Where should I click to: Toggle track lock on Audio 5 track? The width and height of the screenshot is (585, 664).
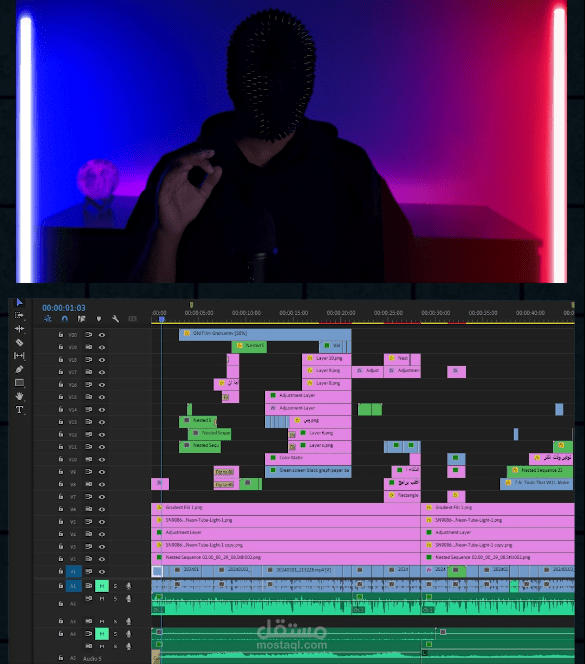point(61,658)
